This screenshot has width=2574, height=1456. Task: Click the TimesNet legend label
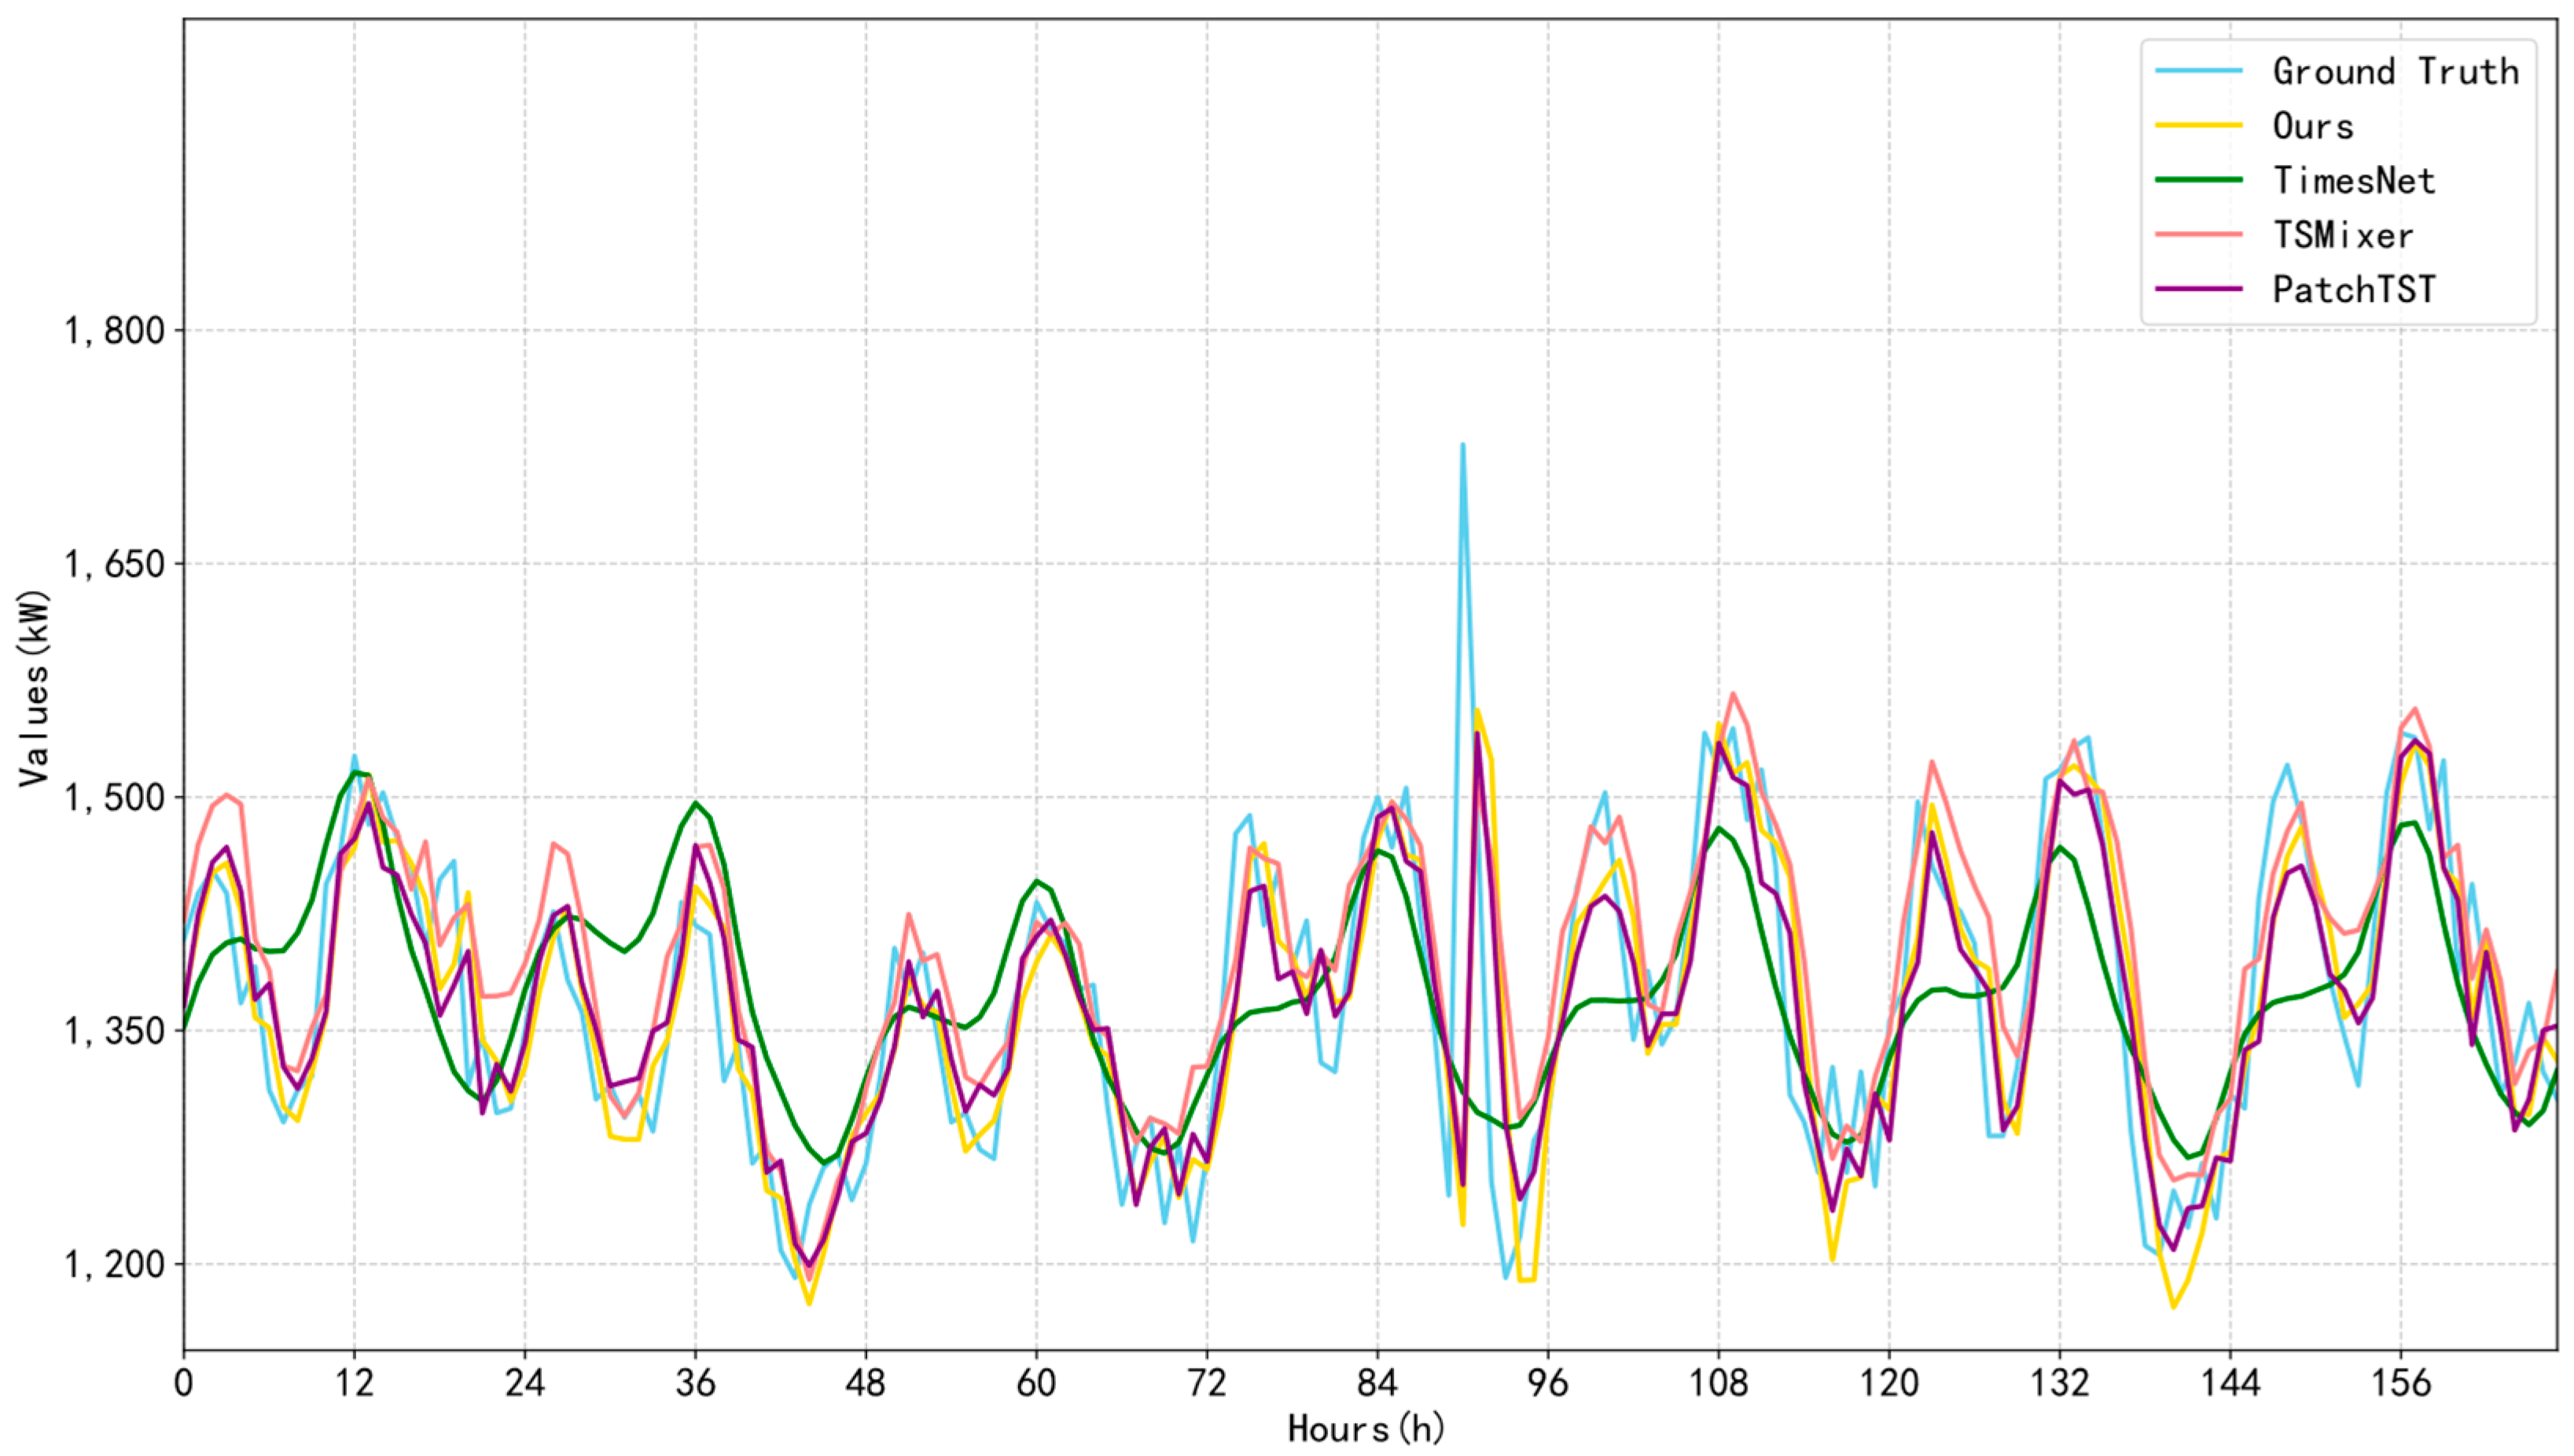coord(2353,180)
